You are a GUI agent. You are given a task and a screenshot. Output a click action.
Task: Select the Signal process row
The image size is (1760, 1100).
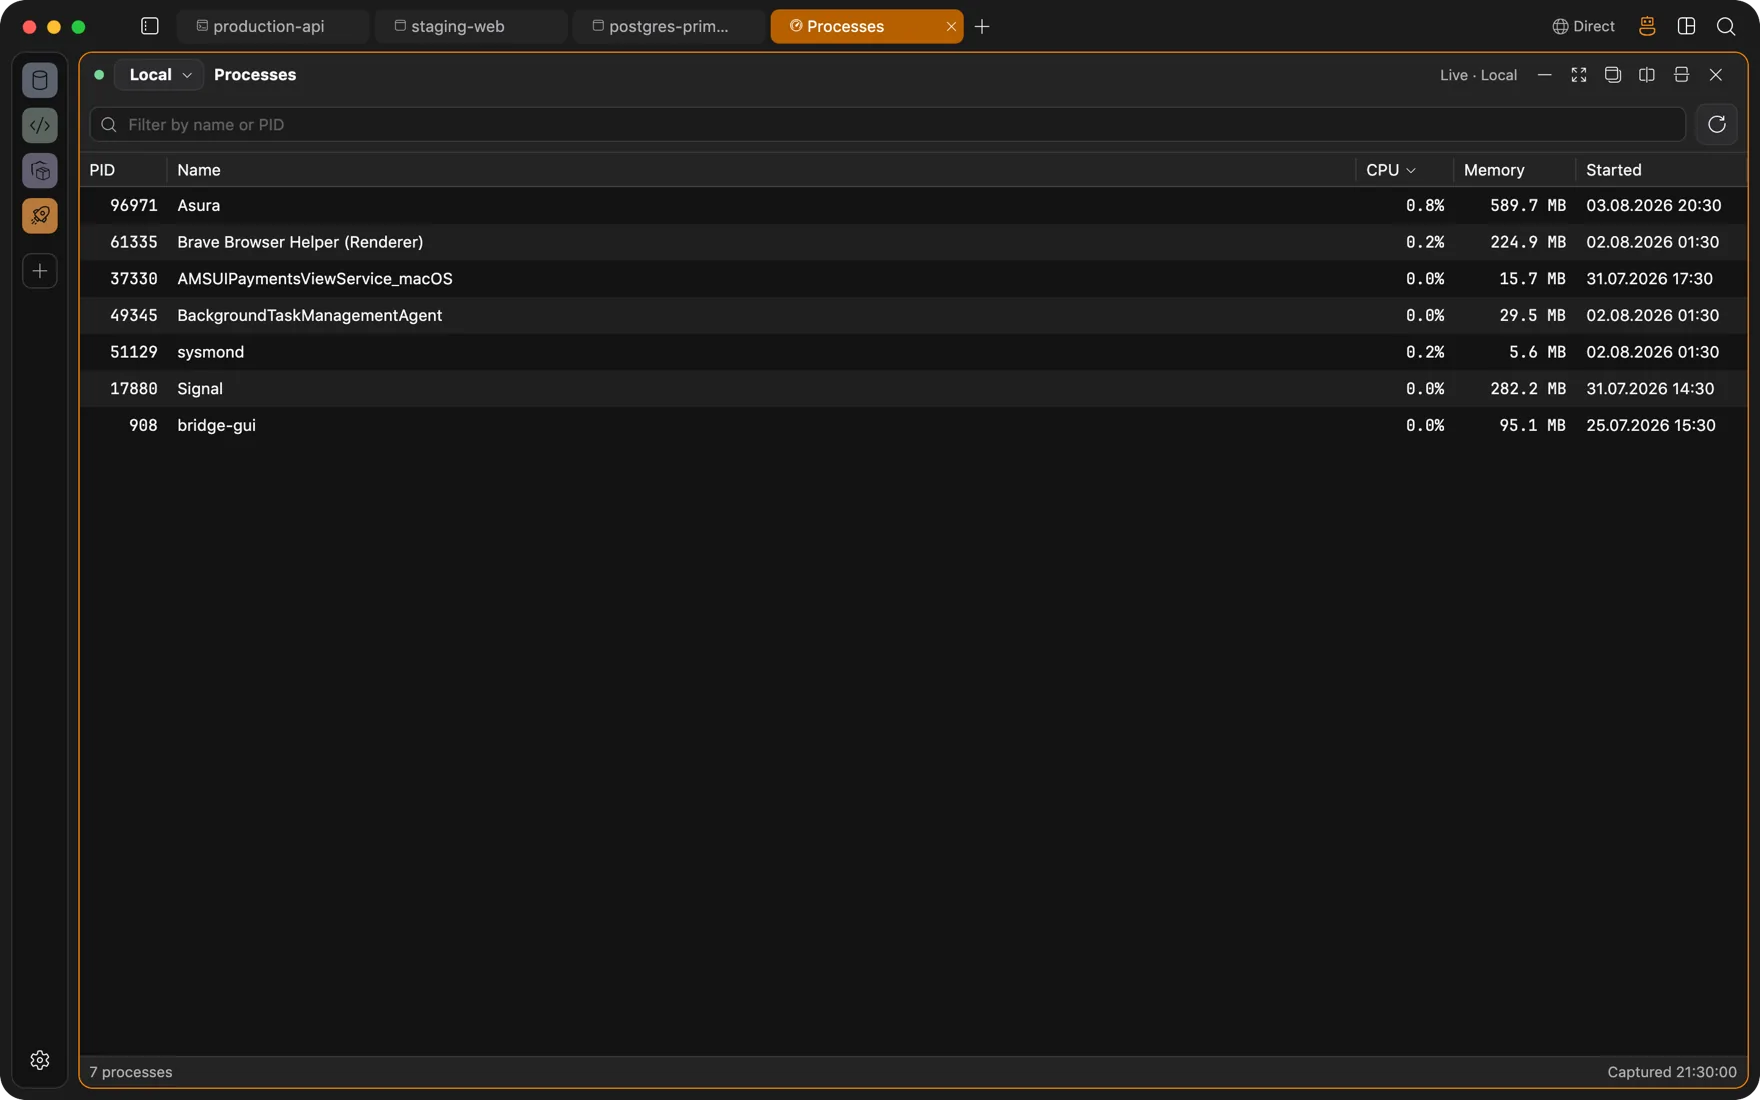[913, 389]
